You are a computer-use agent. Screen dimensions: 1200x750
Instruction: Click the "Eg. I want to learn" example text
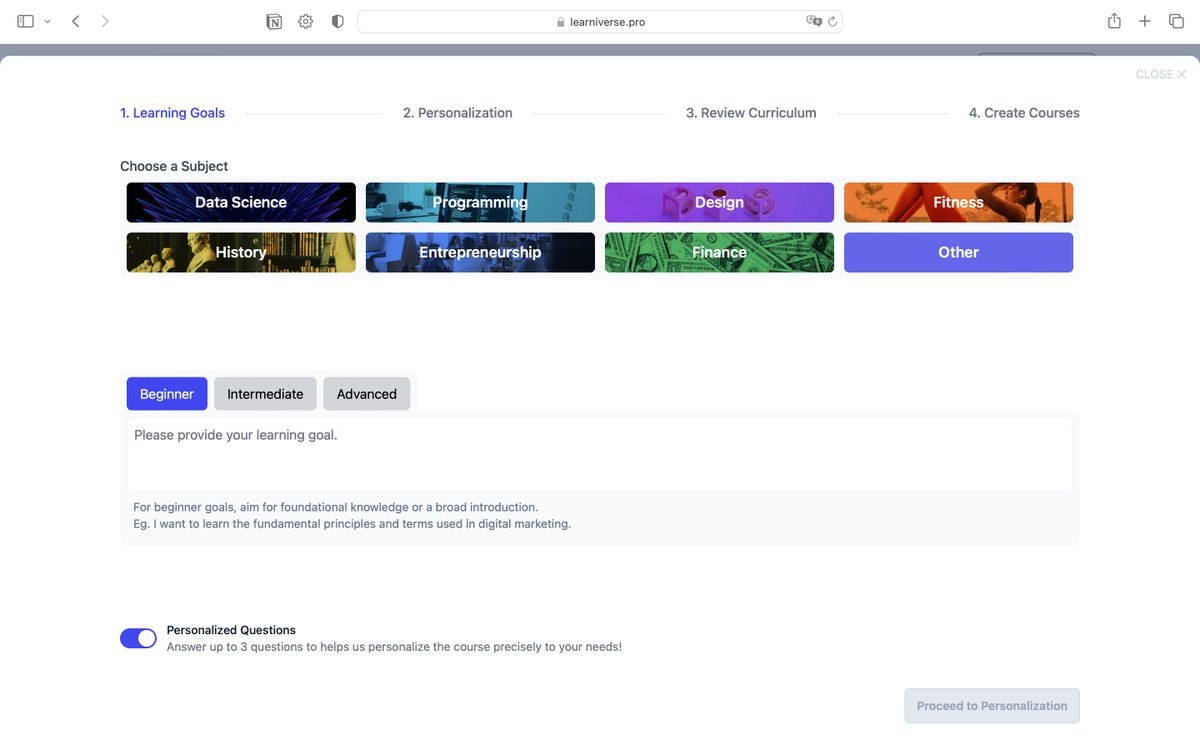coord(352,524)
